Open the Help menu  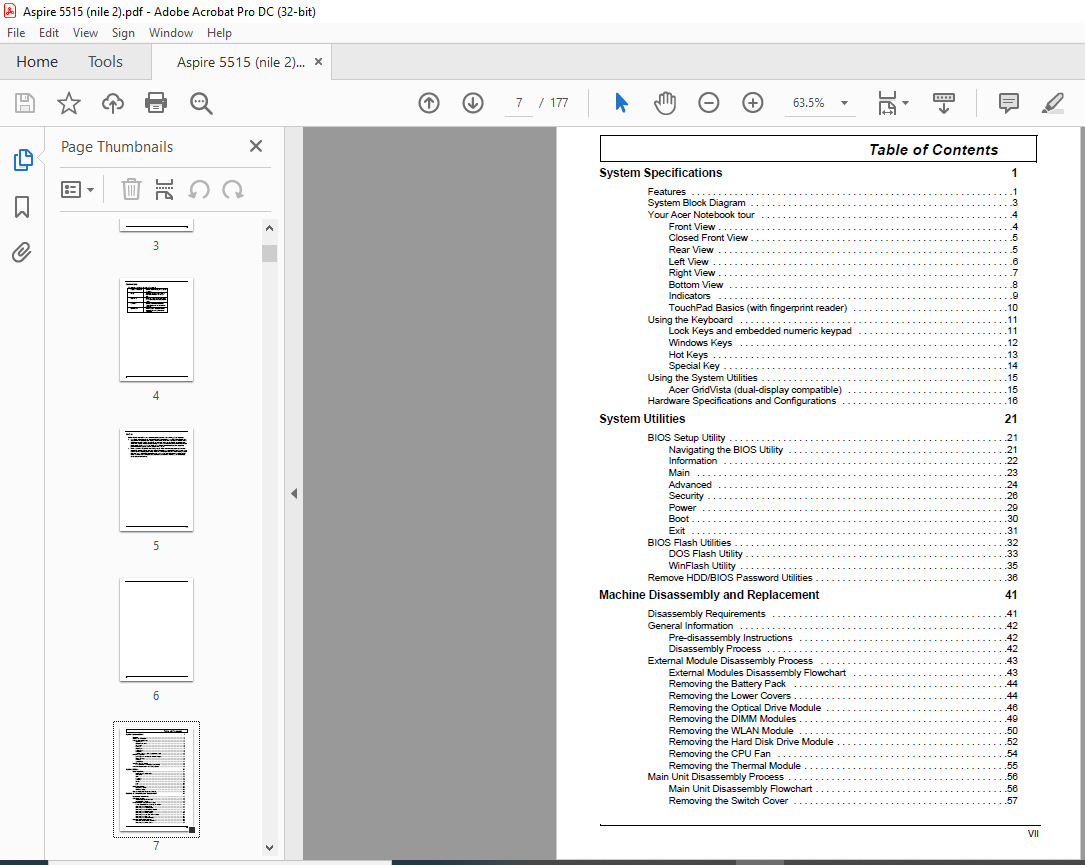pyautogui.click(x=219, y=33)
